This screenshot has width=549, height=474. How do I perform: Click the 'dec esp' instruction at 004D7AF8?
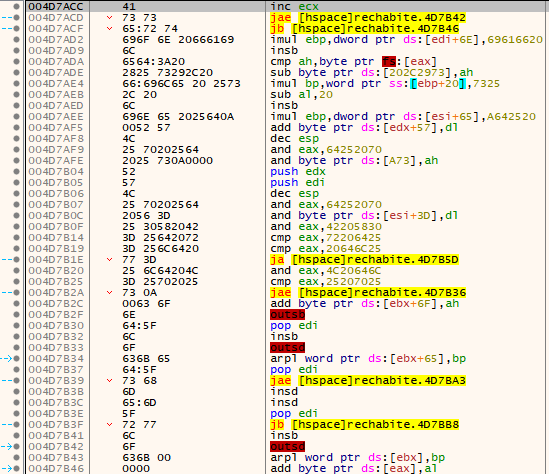click(294, 139)
